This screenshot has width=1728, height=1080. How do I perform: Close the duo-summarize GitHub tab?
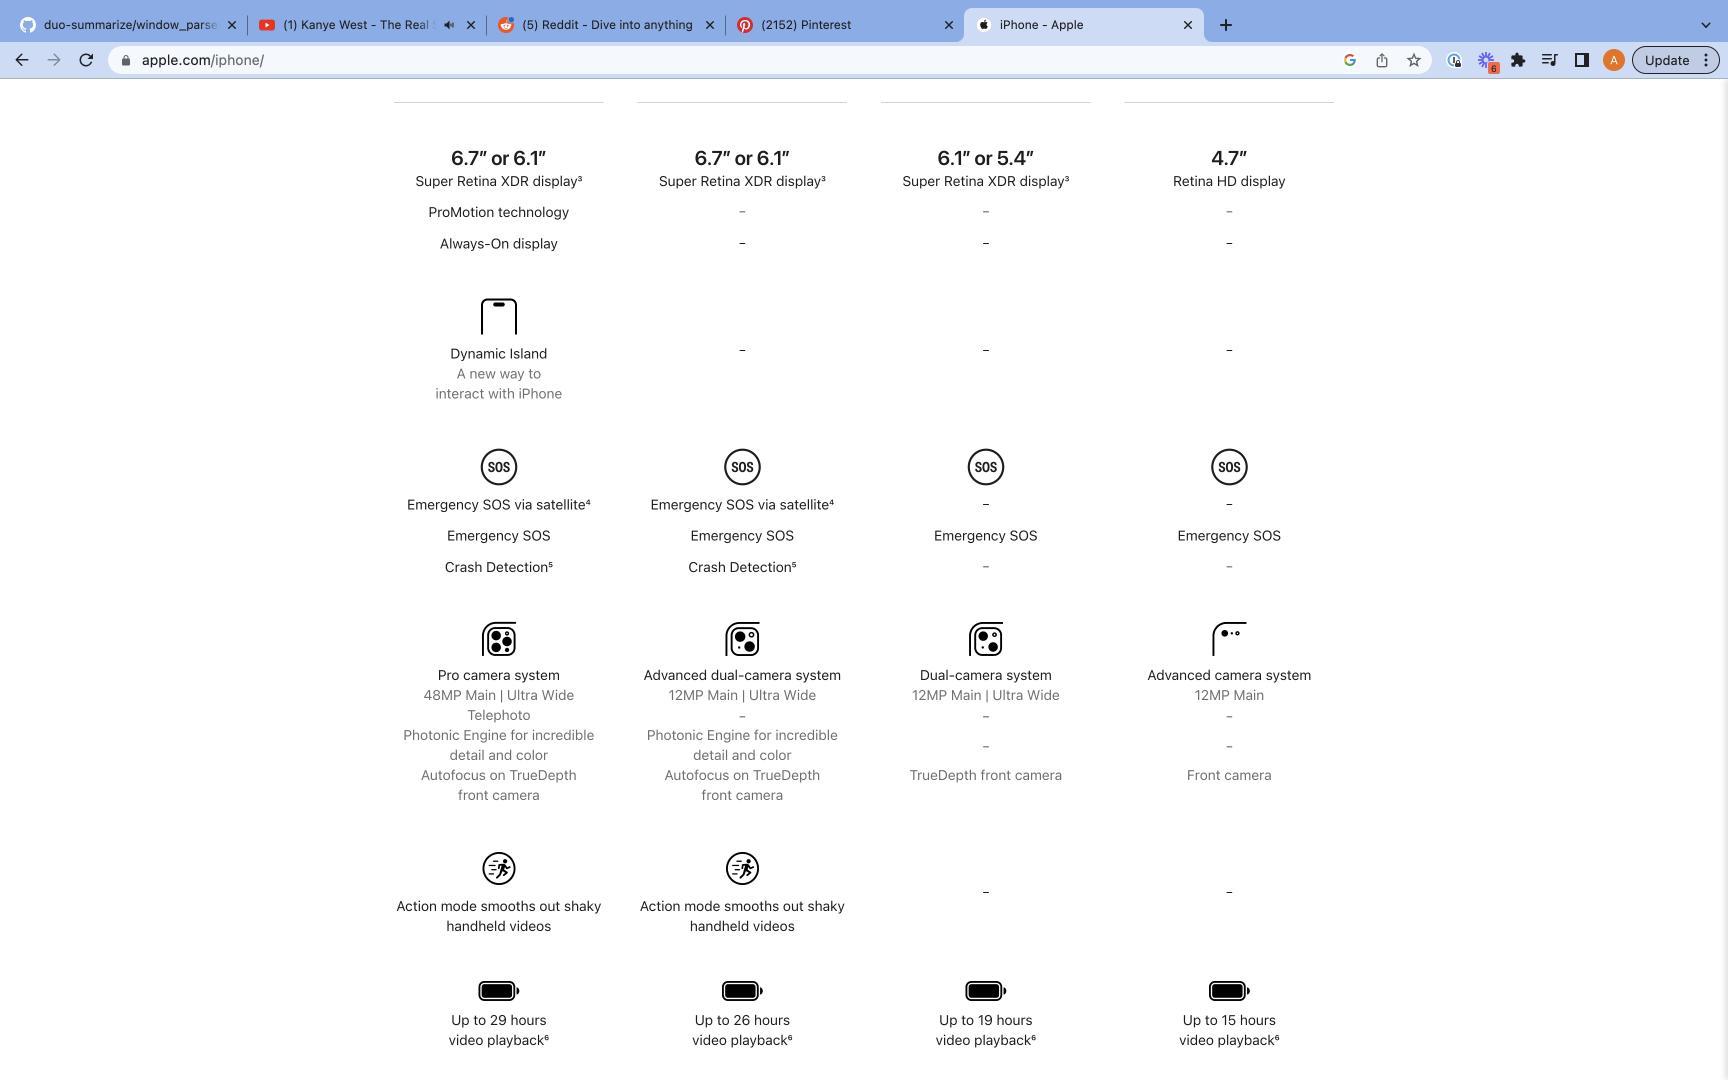[x=232, y=25]
